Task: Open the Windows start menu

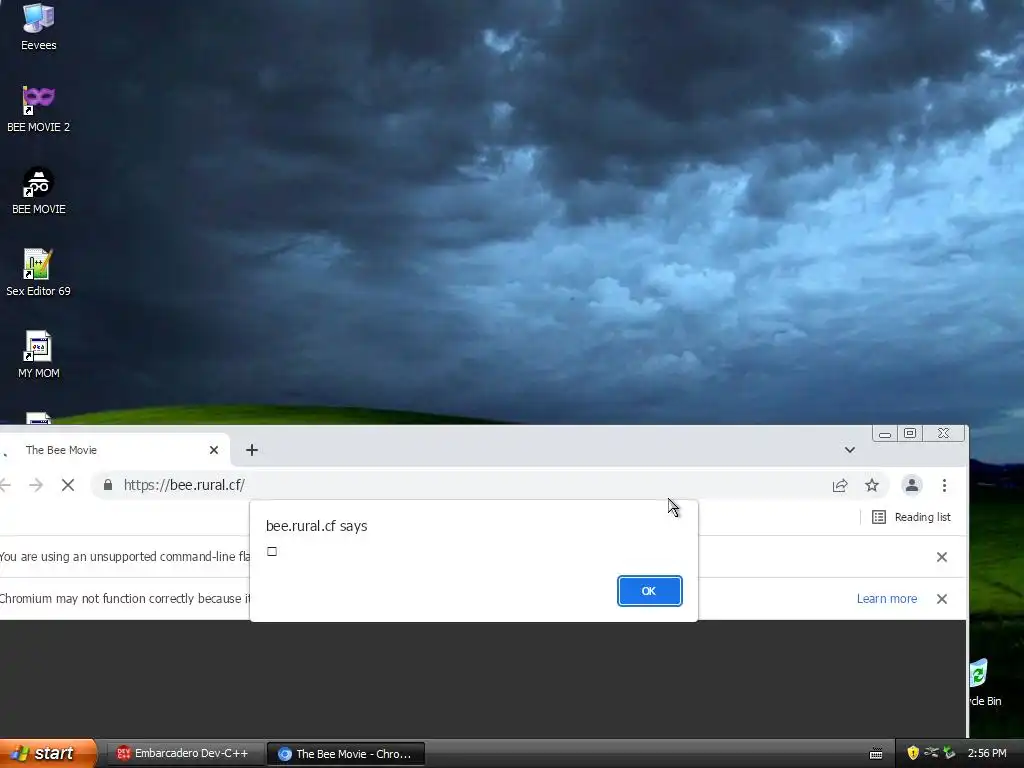Action: tap(48, 754)
